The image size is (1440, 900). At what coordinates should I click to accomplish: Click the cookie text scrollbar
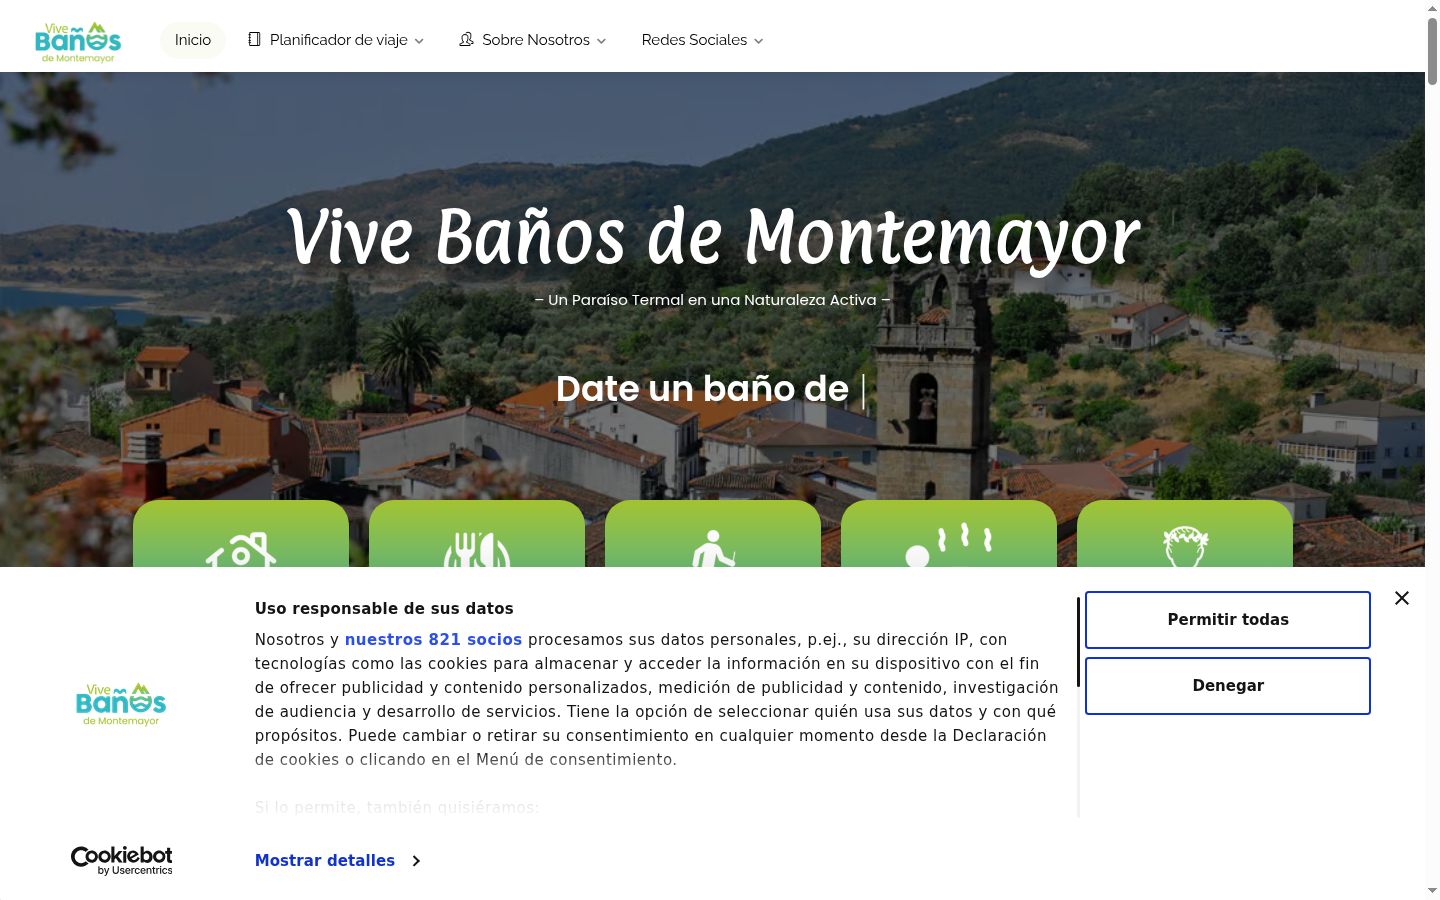coord(1078,642)
